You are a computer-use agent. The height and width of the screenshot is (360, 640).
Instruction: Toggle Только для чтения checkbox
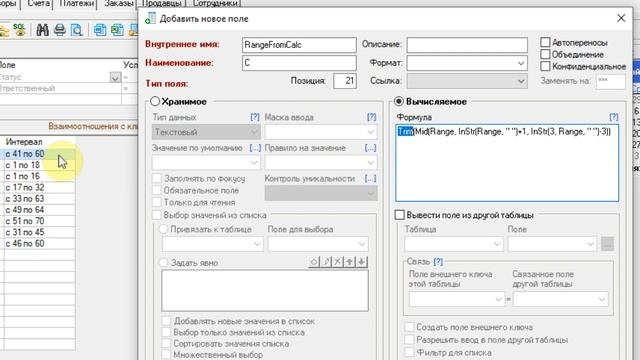click(x=157, y=202)
